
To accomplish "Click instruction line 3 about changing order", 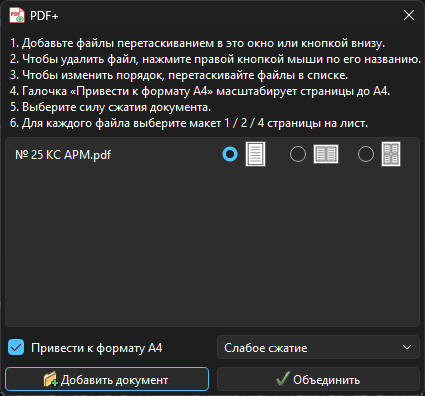I will 179,75.
